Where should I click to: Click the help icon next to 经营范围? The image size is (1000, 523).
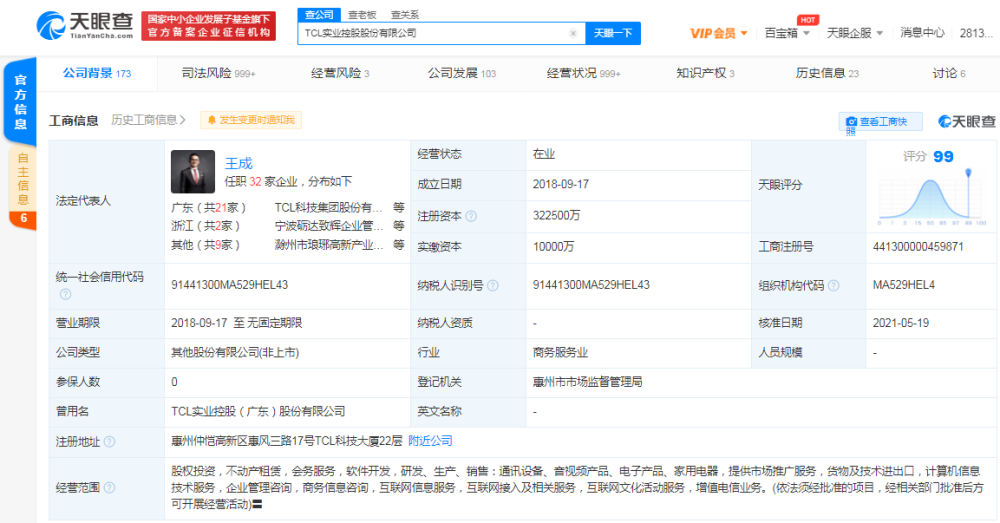109,488
